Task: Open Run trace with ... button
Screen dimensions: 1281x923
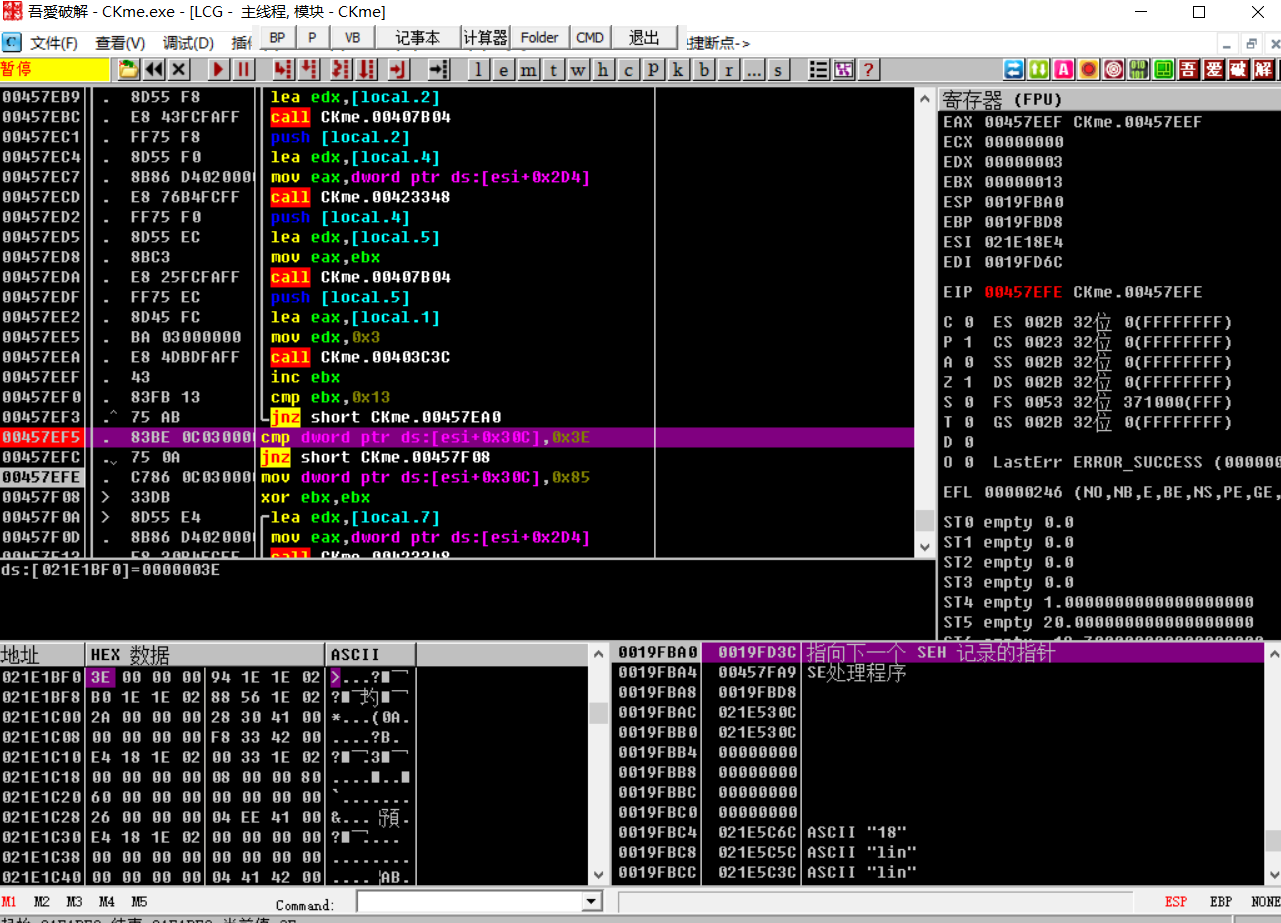Action: click(x=753, y=70)
